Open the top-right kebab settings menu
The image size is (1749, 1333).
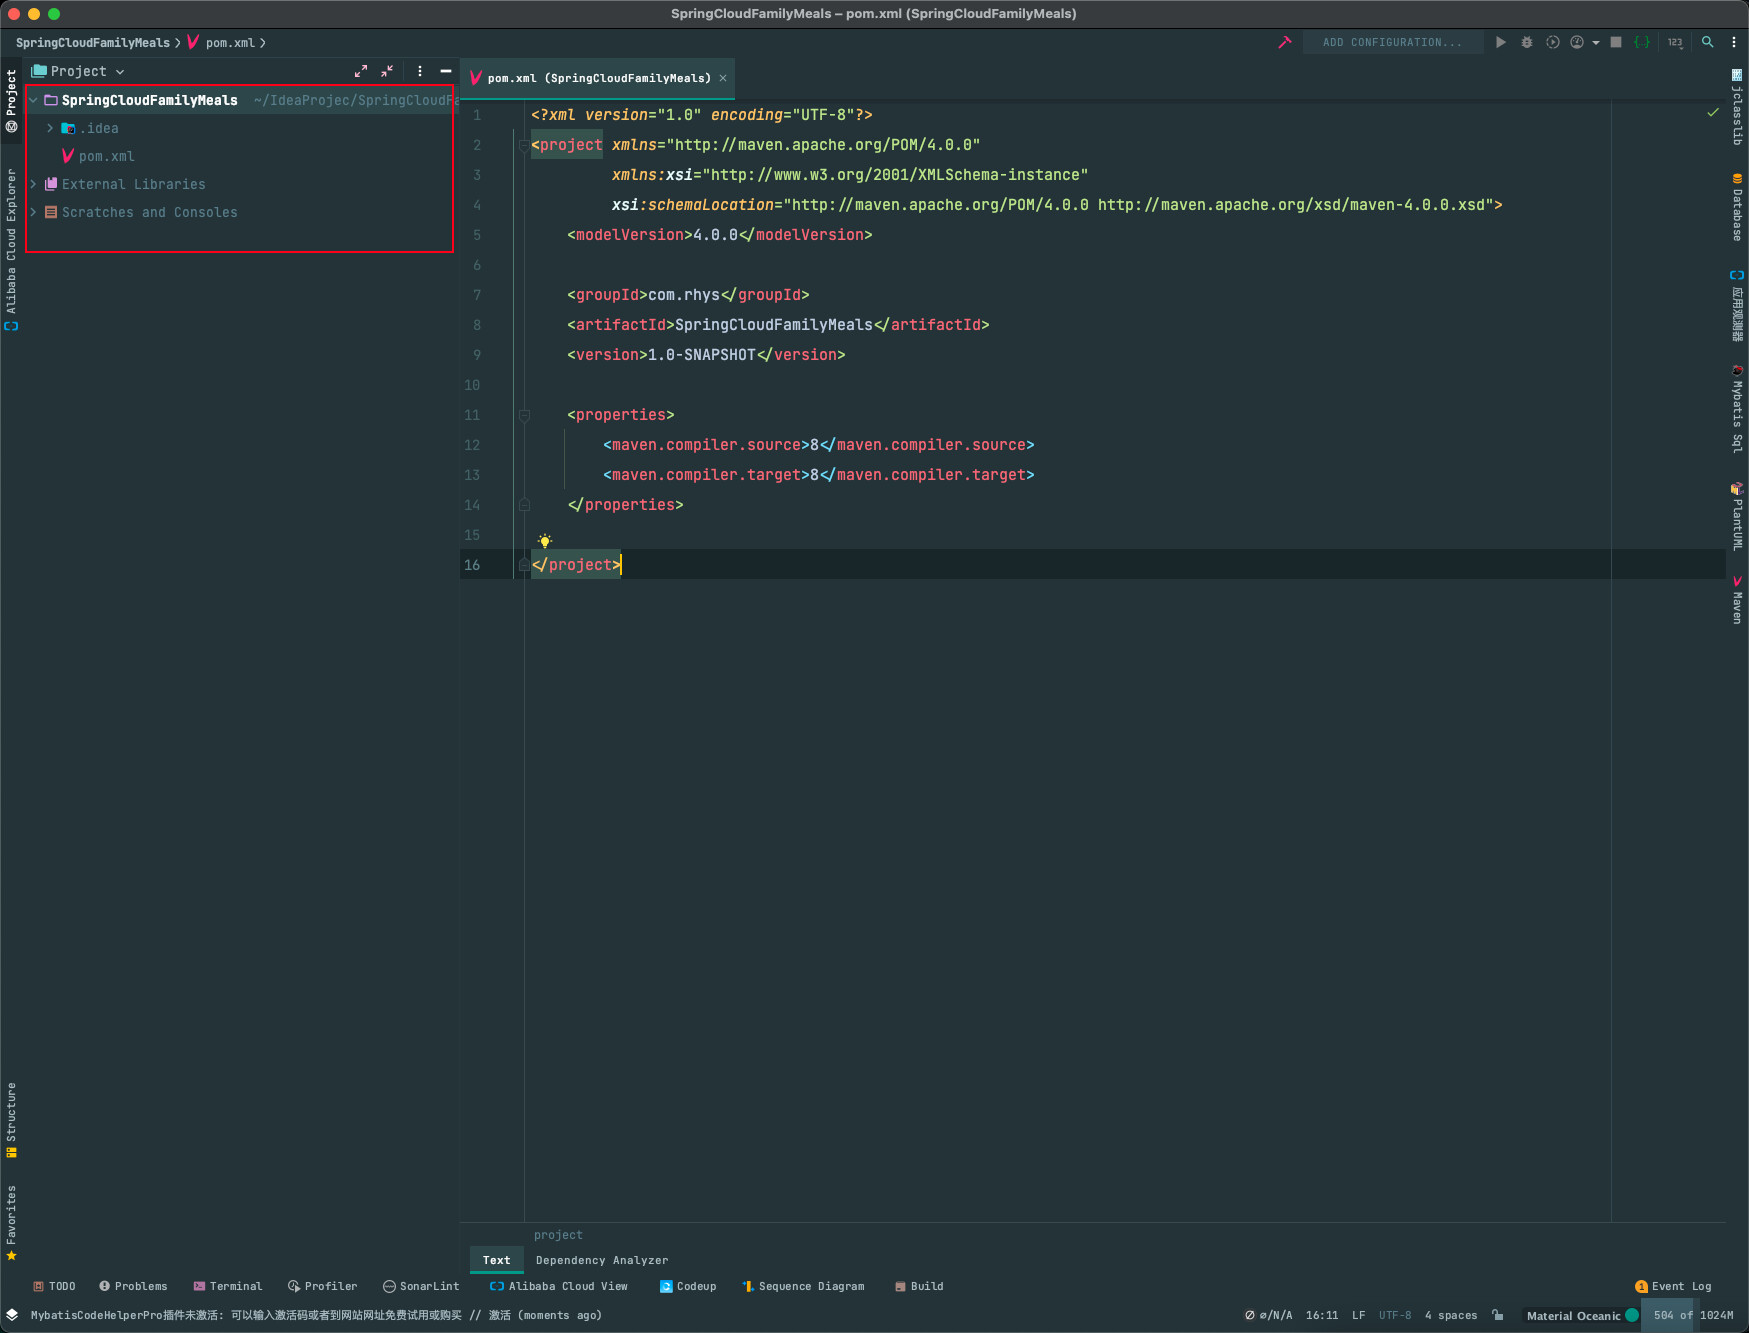coord(1734,42)
